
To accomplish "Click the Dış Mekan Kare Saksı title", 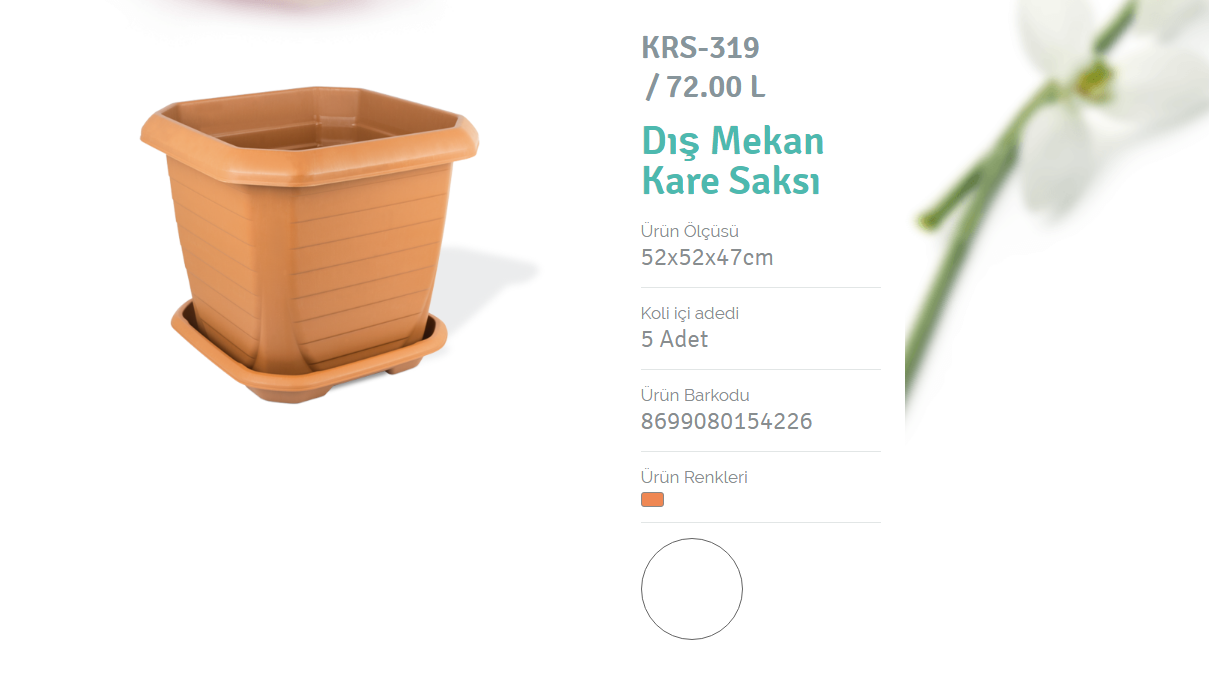I will tap(733, 161).
